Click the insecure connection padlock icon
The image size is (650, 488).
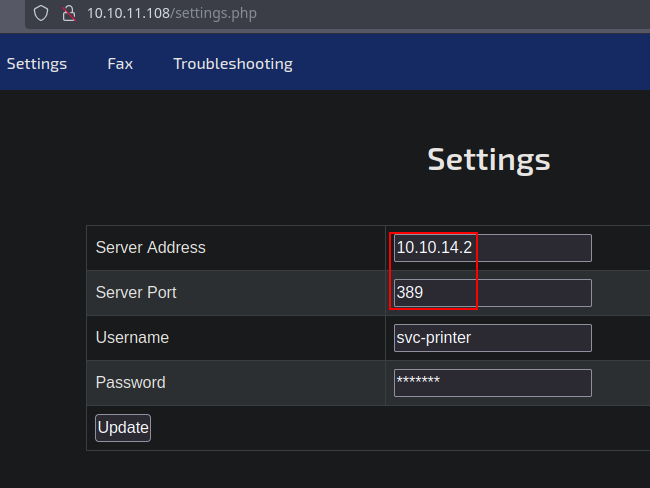(x=69, y=13)
